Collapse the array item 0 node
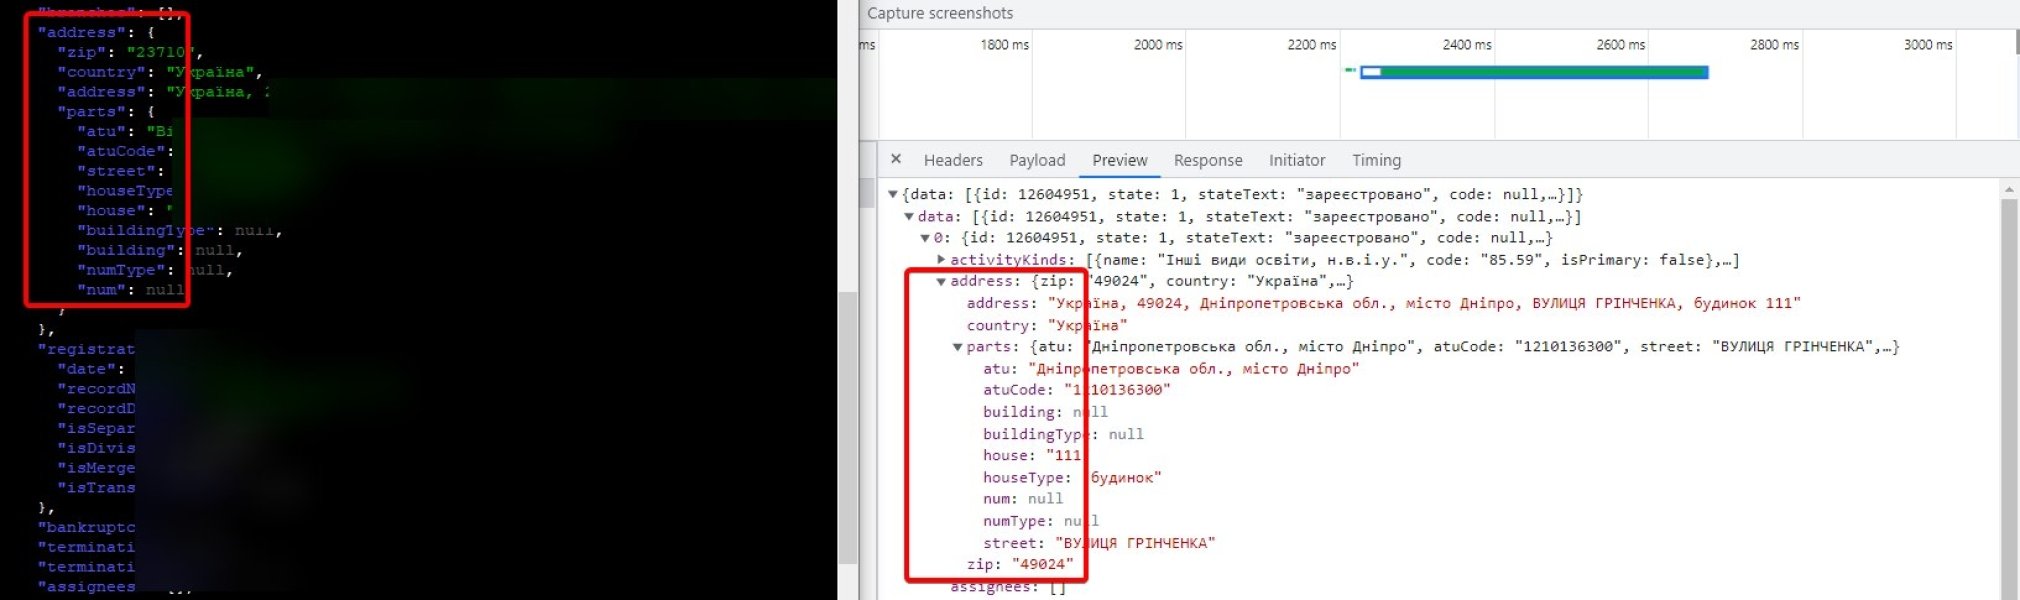Image resolution: width=2020 pixels, height=600 pixels. pyautogui.click(x=925, y=238)
